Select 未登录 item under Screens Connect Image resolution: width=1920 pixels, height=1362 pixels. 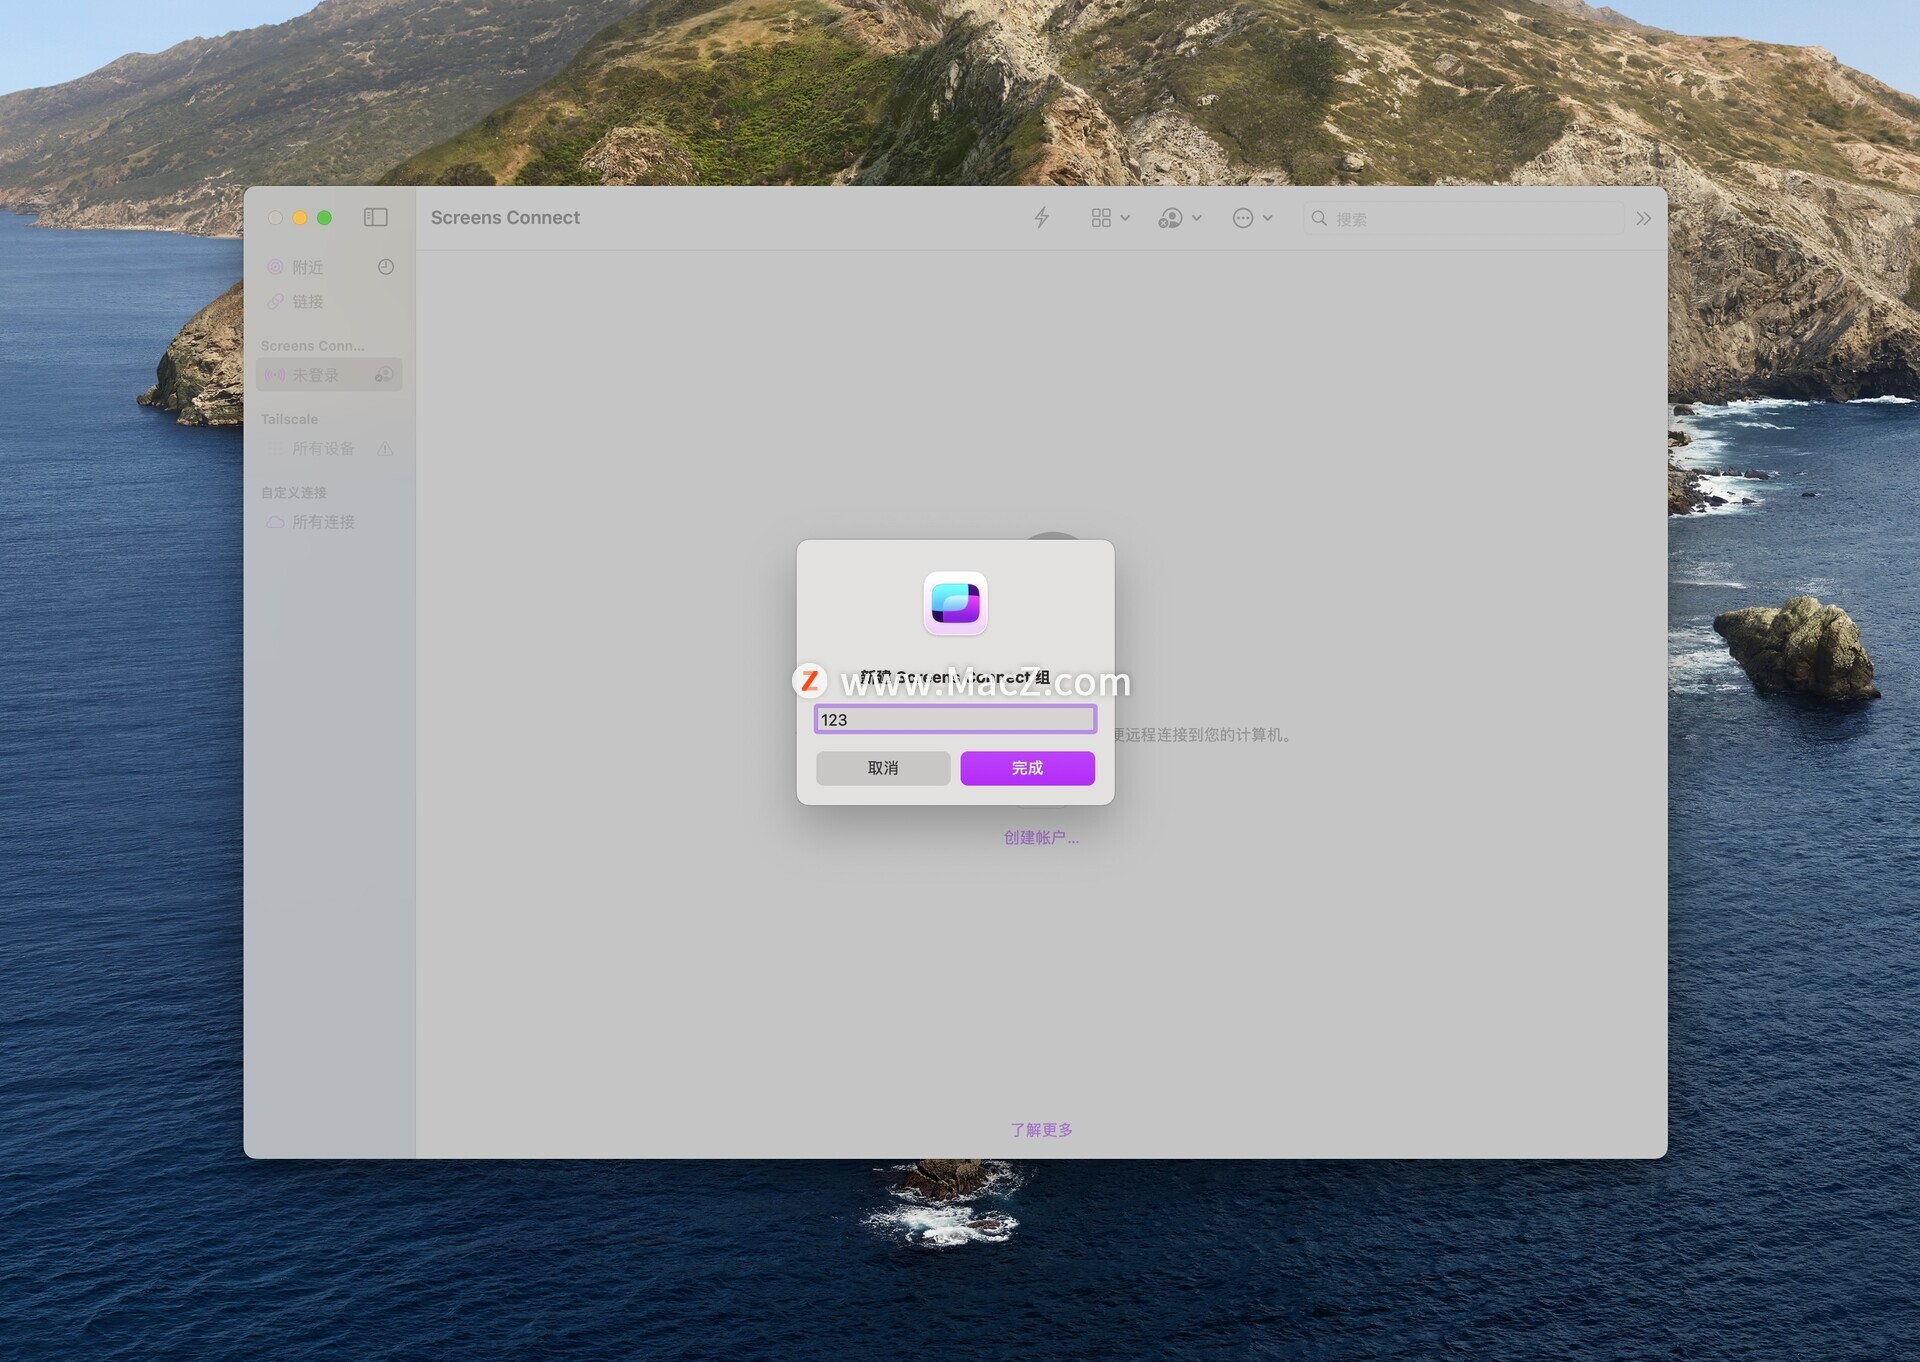315,375
